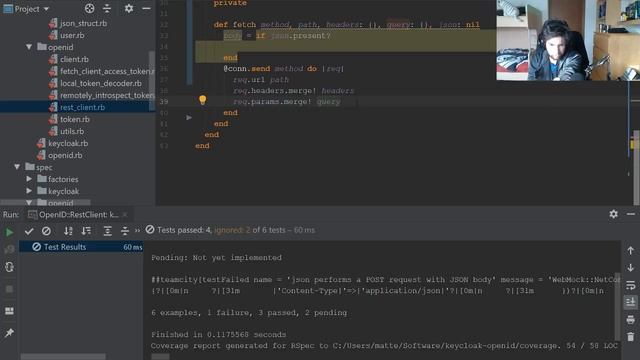
Task: Click rerun failed tests icon
Action: pyautogui.click(x=9, y=249)
